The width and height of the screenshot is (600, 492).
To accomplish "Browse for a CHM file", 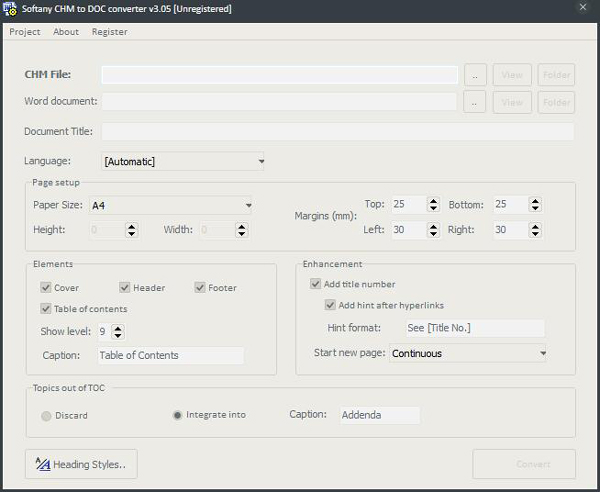I will 475,75.
